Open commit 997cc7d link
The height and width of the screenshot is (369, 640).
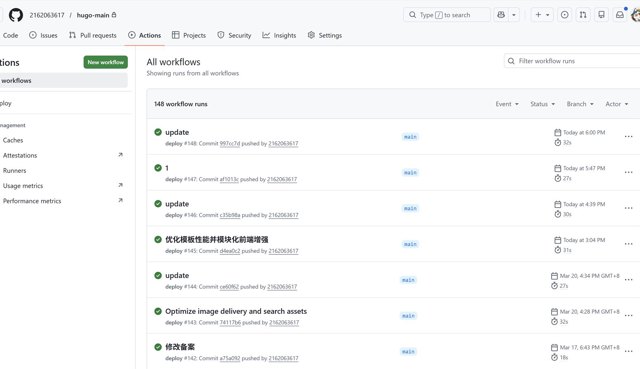(230, 144)
